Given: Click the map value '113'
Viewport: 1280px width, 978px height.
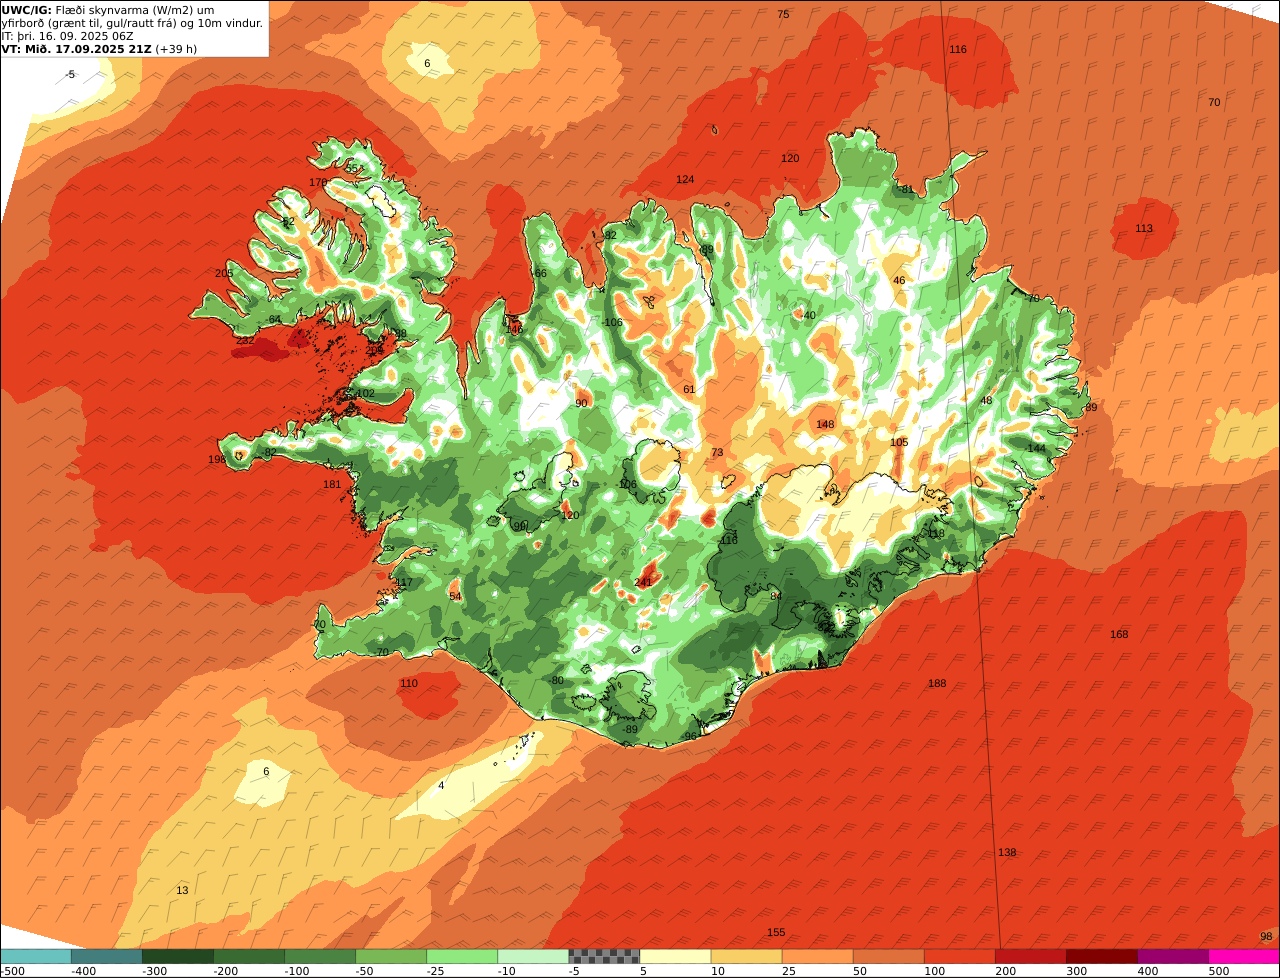Looking at the screenshot, I should pos(1144,228).
